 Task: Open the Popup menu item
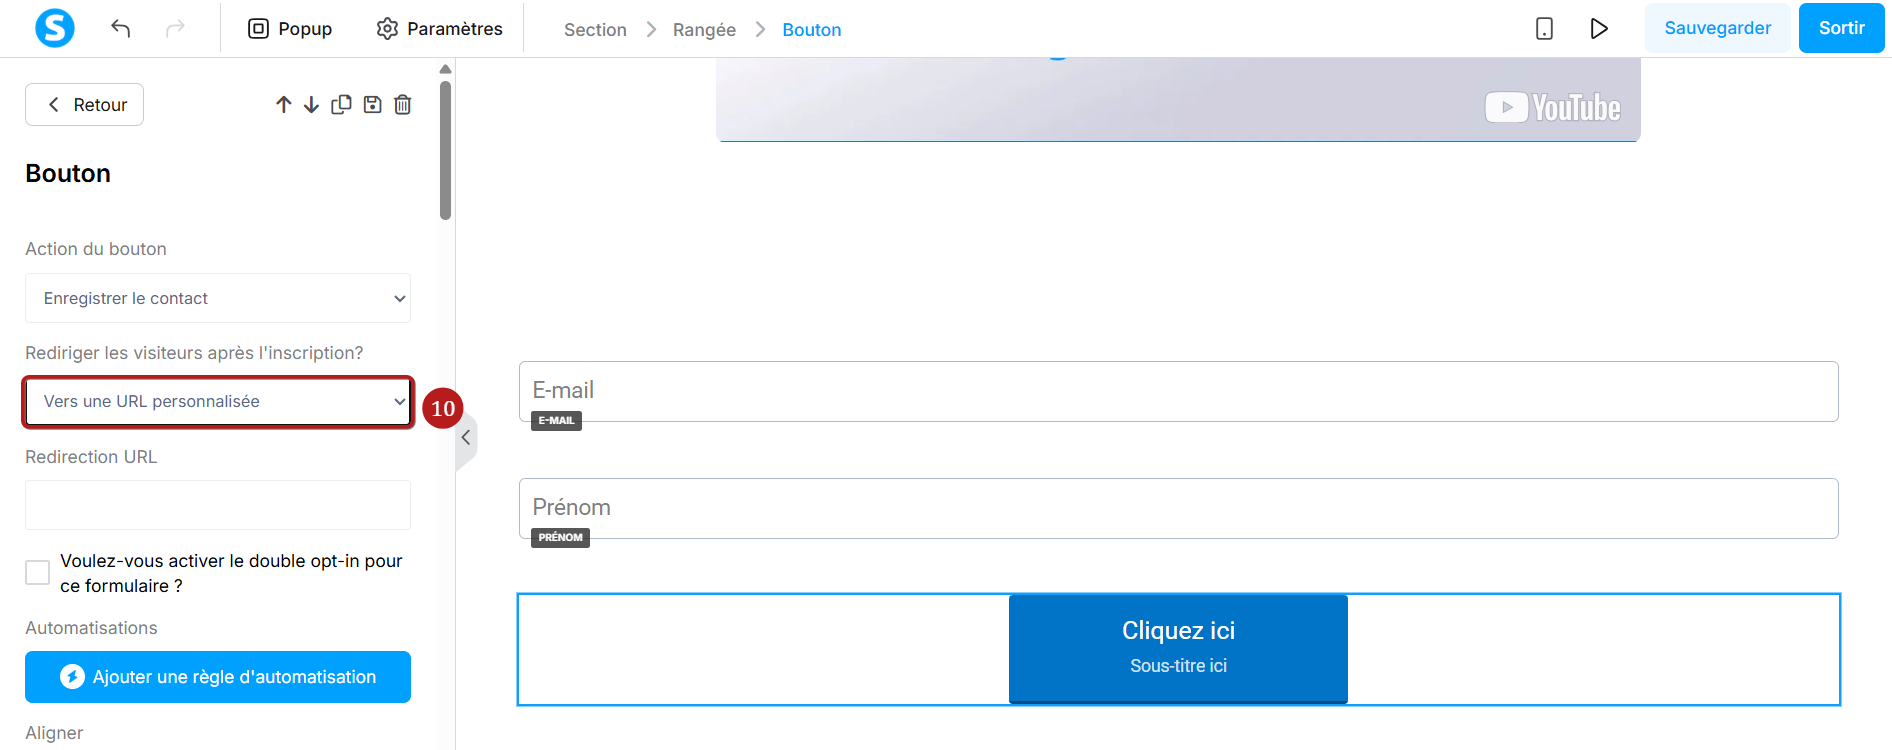(290, 29)
